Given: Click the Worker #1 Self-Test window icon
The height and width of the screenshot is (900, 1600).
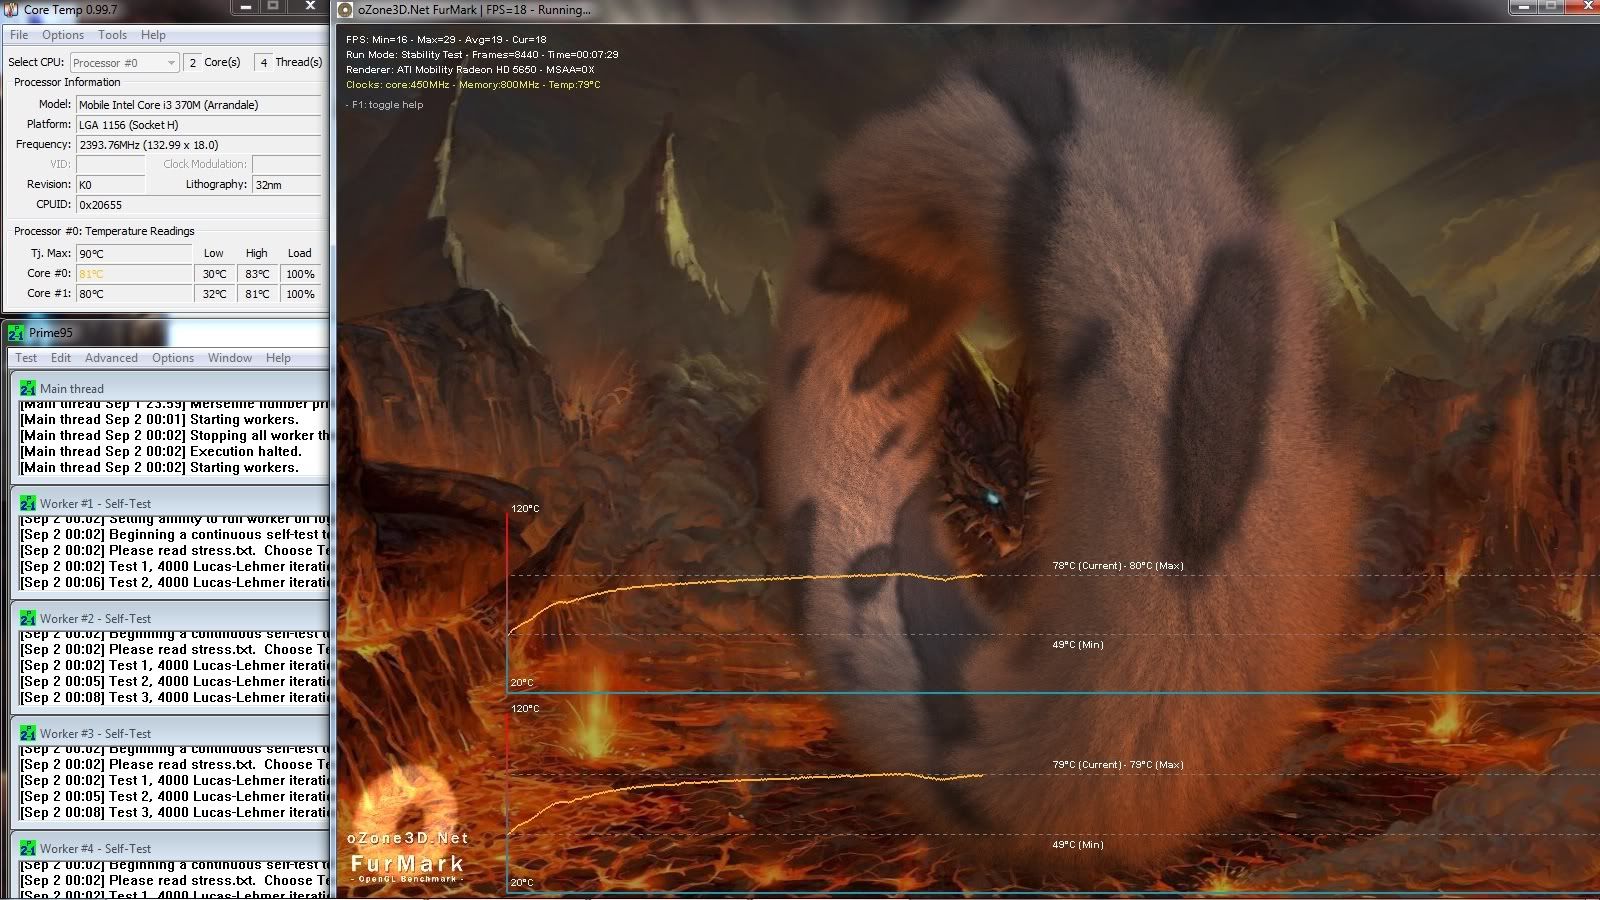Looking at the screenshot, I should [x=28, y=503].
